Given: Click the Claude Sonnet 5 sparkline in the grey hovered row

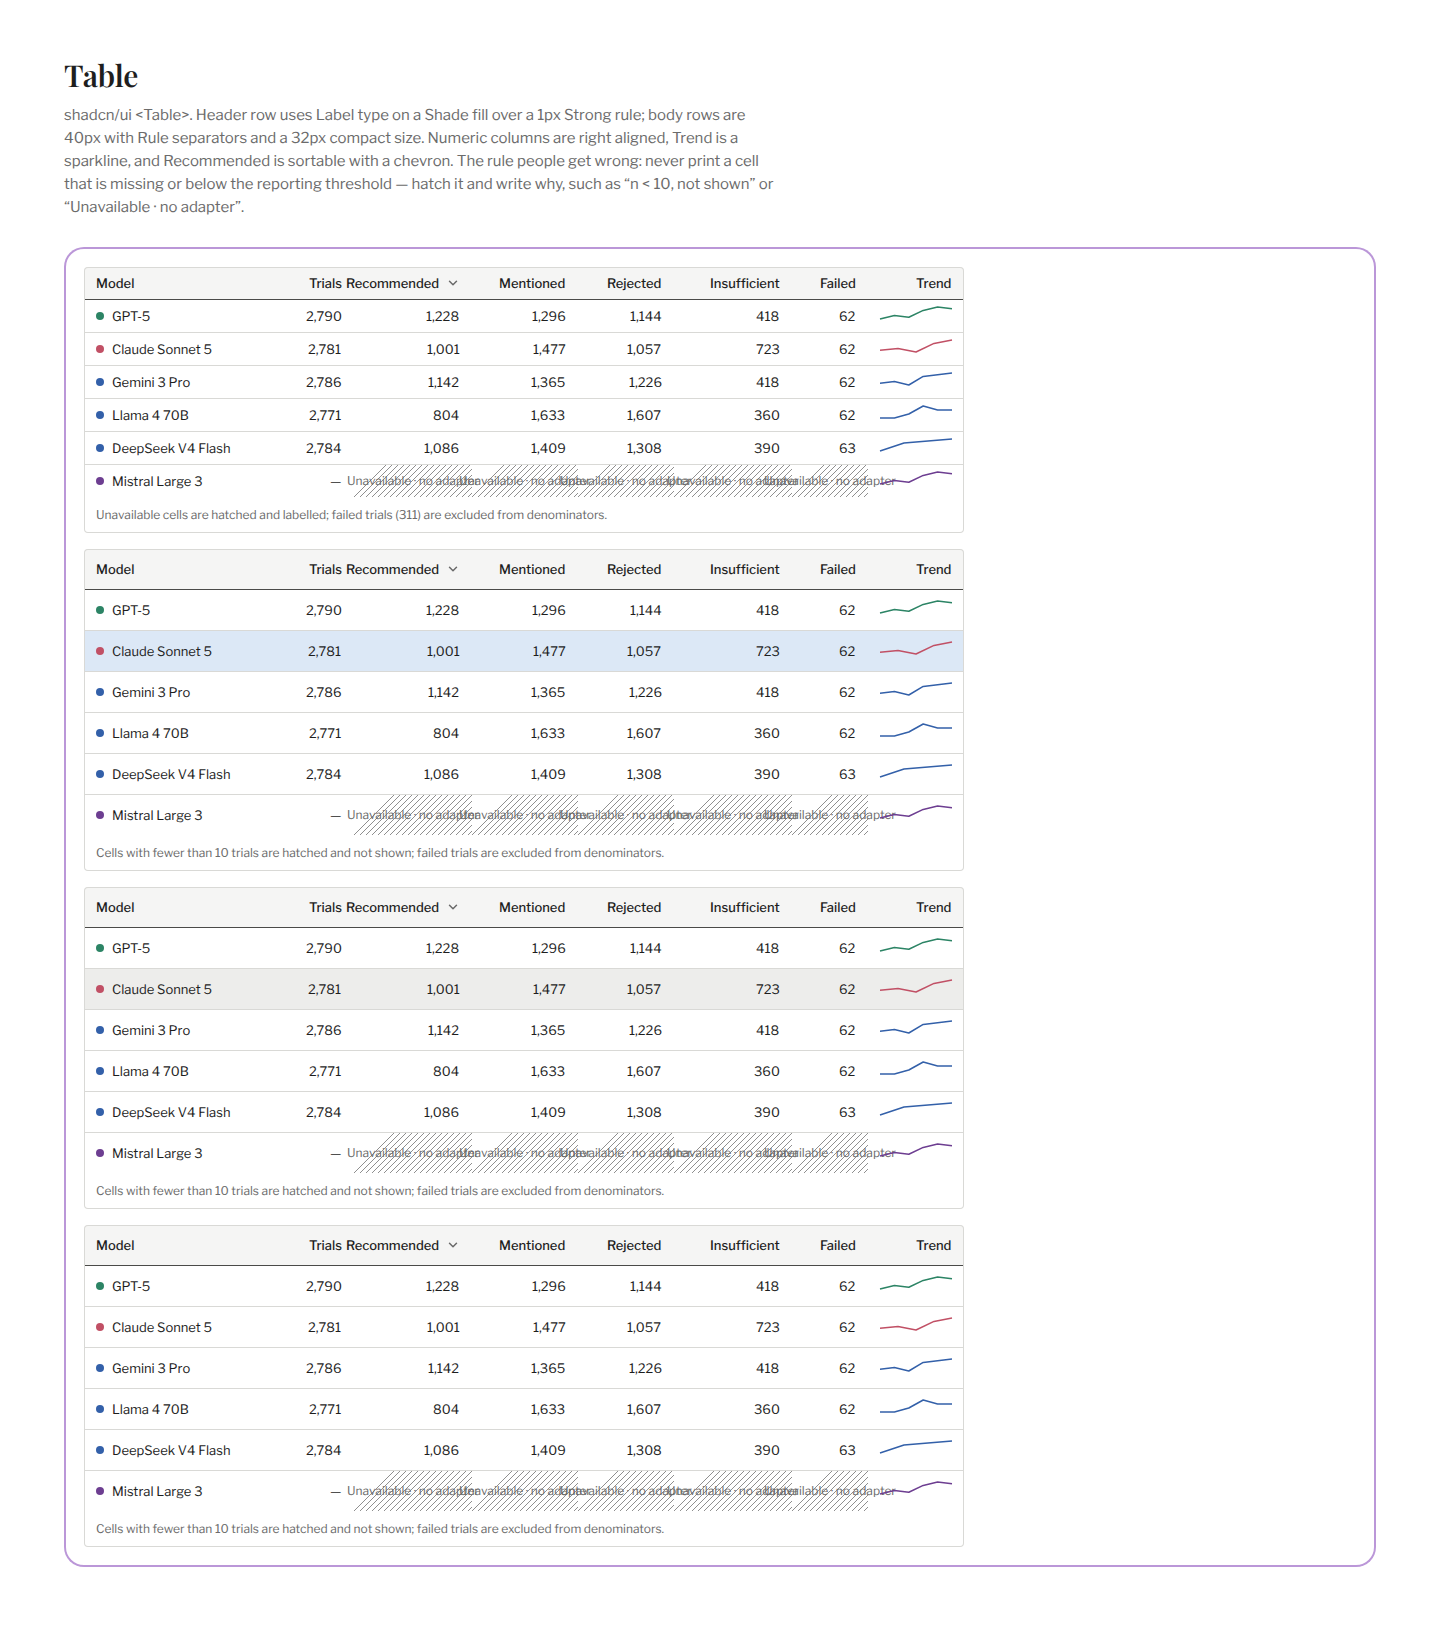Looking at the screenshot, I should click(x=916, y=987).
